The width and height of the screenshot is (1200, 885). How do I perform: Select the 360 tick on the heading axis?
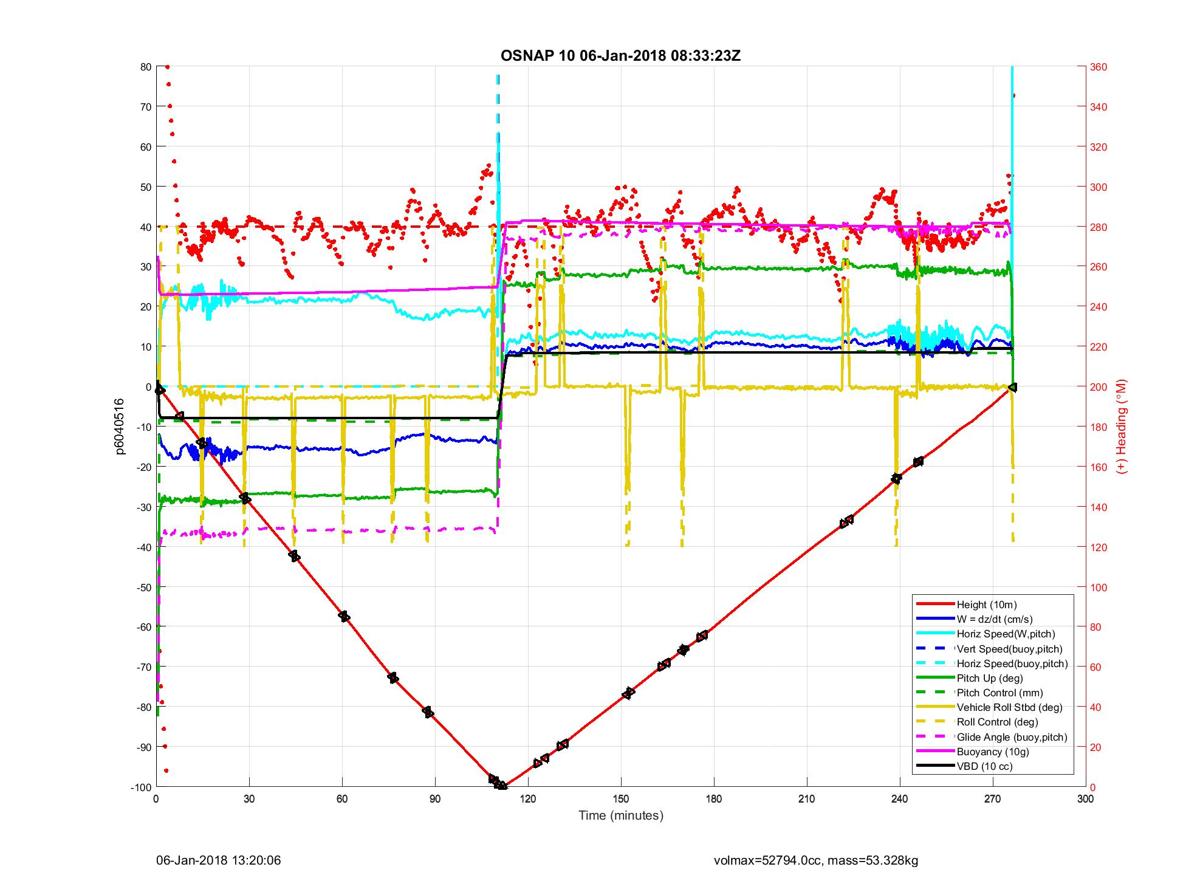pyautogui.click(x=1099, y=67)
